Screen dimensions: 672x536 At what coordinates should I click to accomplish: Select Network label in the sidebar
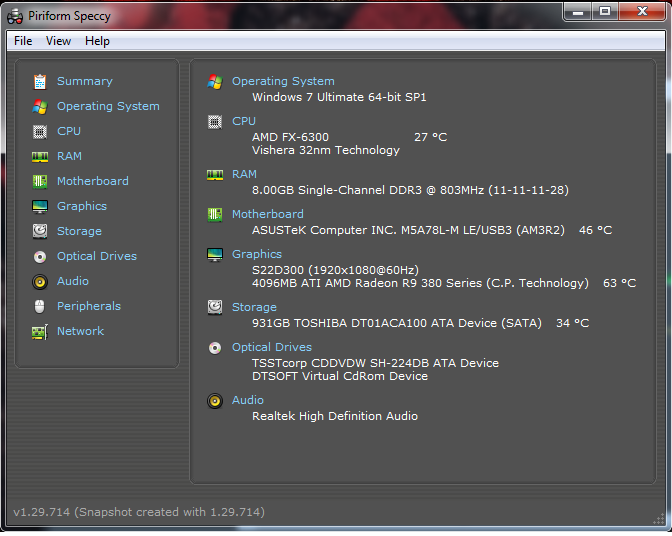(81, 331)
